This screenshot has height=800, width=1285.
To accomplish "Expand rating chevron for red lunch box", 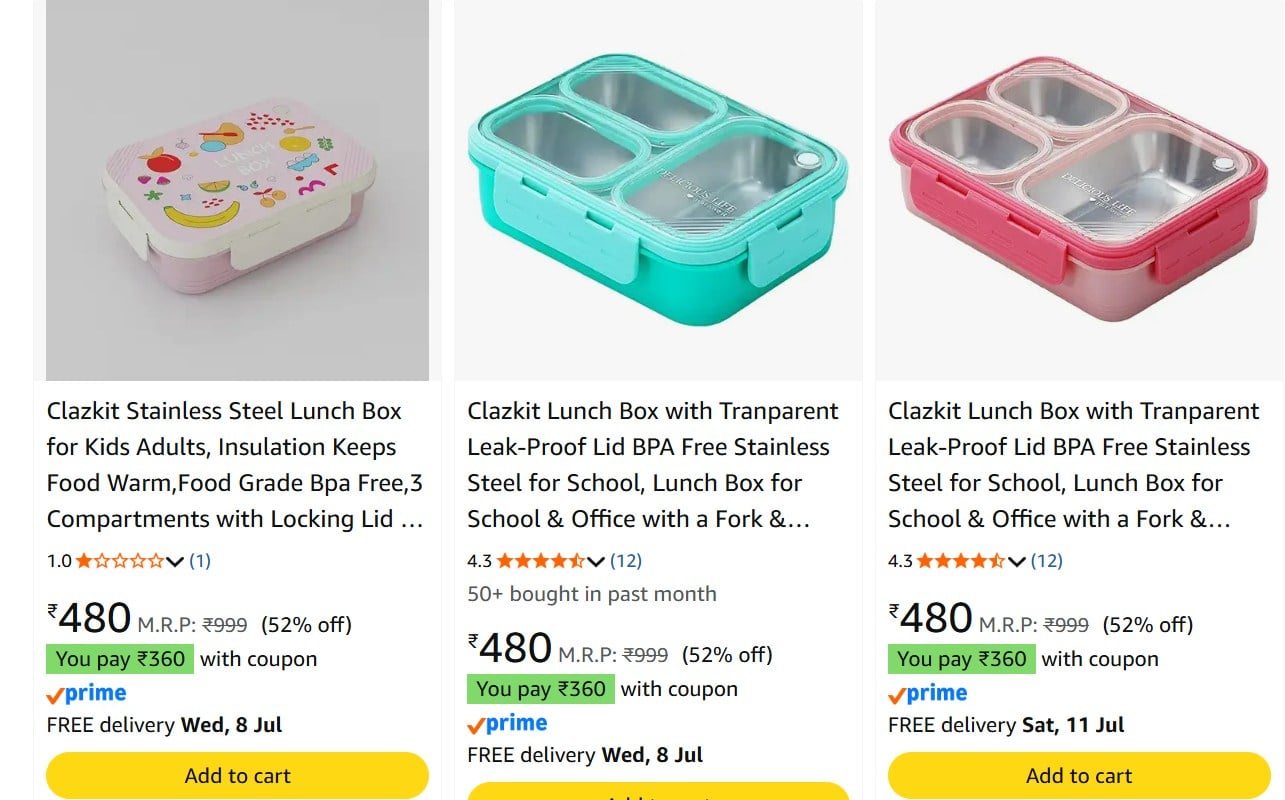I will (1016, 562).
